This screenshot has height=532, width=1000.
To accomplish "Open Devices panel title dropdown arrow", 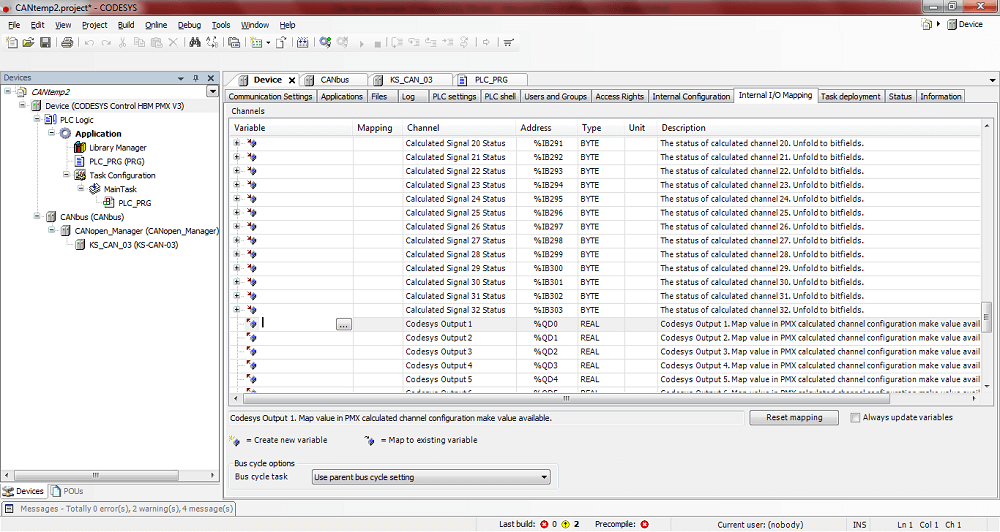I will click(x=181, y=78).
